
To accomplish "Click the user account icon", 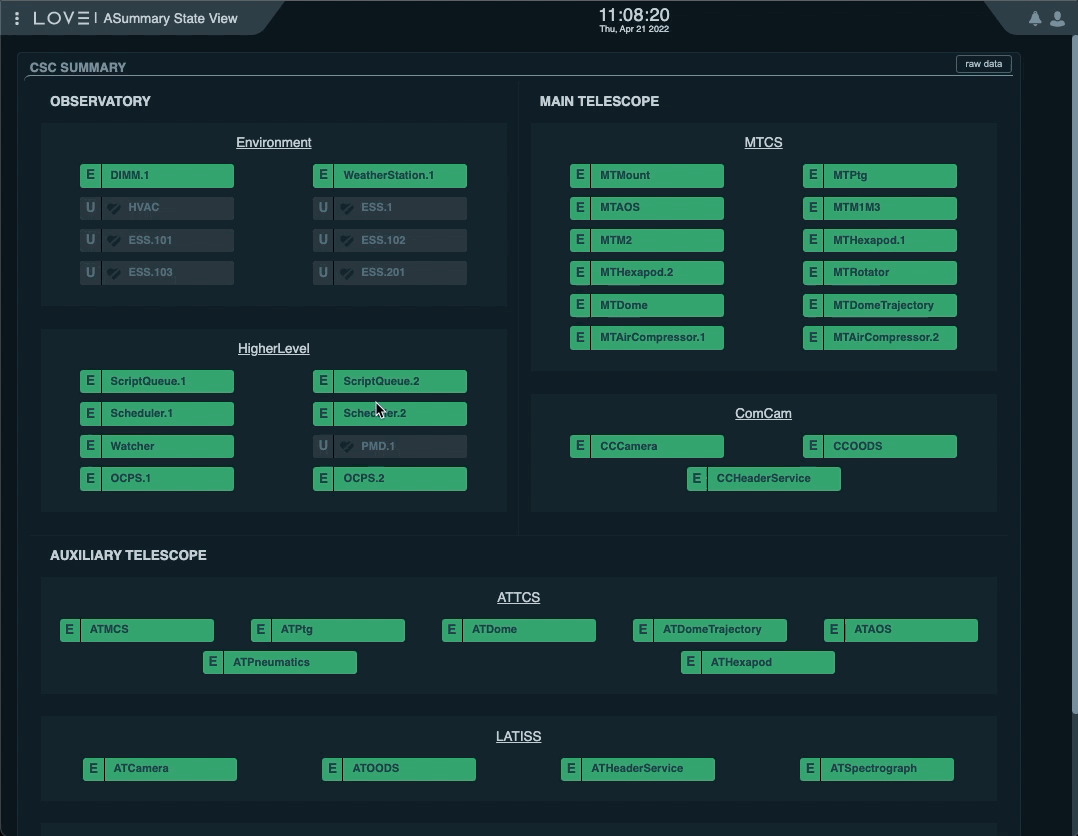I will (x=1056, y=17).
